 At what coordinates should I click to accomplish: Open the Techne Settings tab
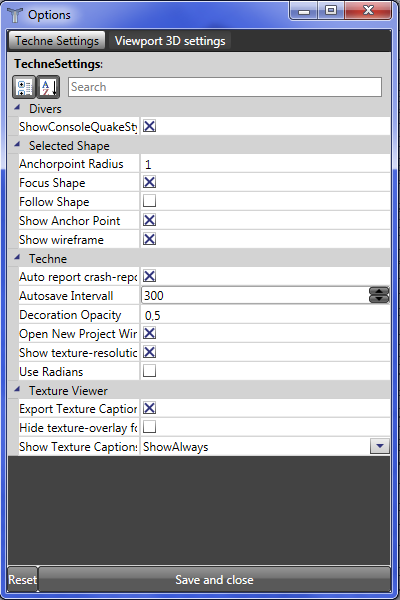[57, 41]
